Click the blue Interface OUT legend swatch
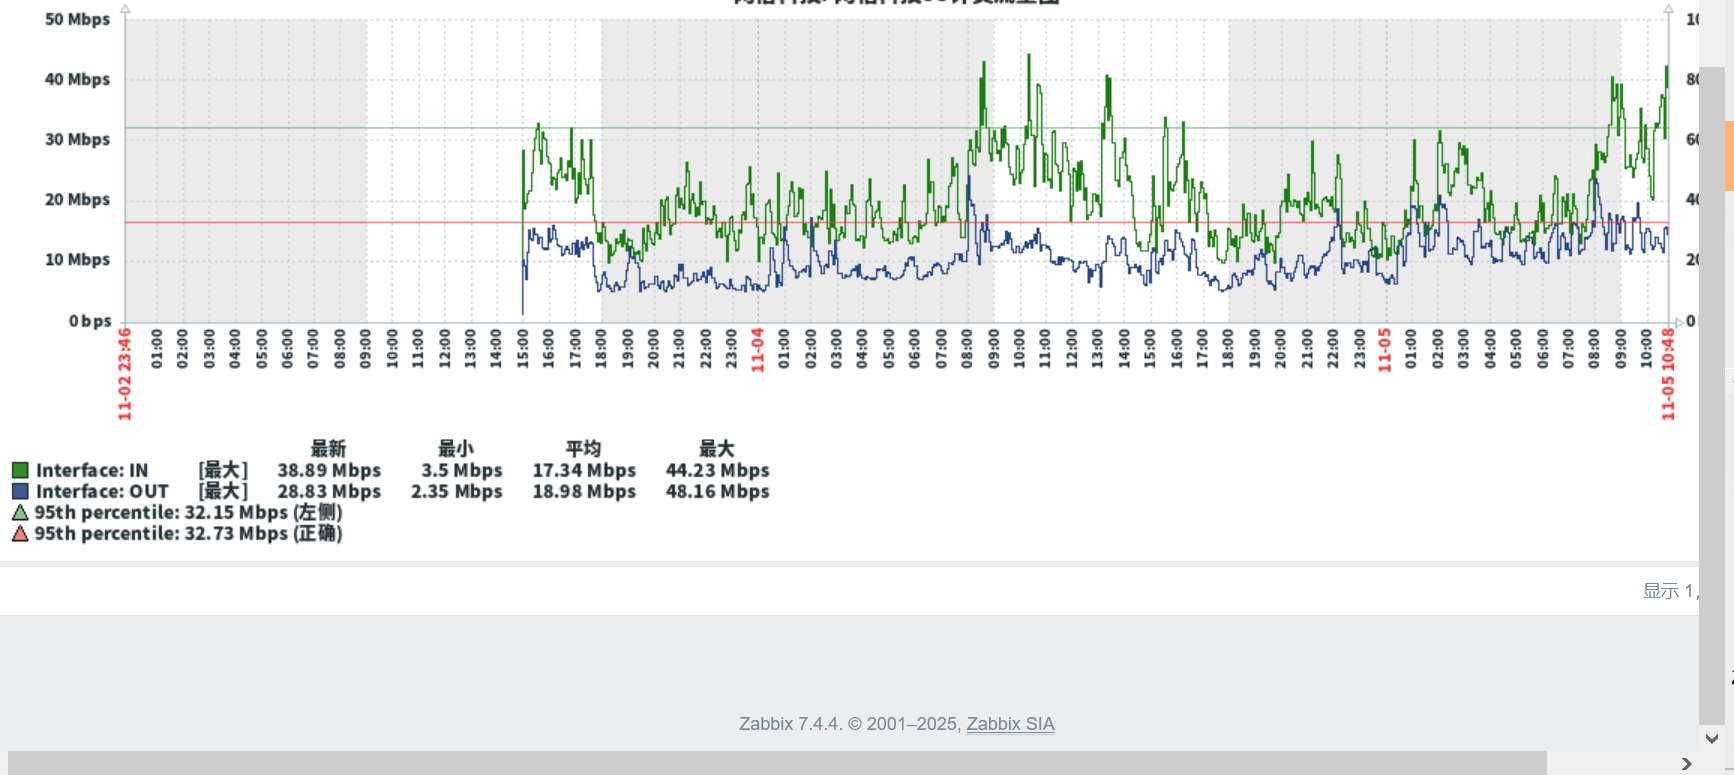 coord(20,492)
